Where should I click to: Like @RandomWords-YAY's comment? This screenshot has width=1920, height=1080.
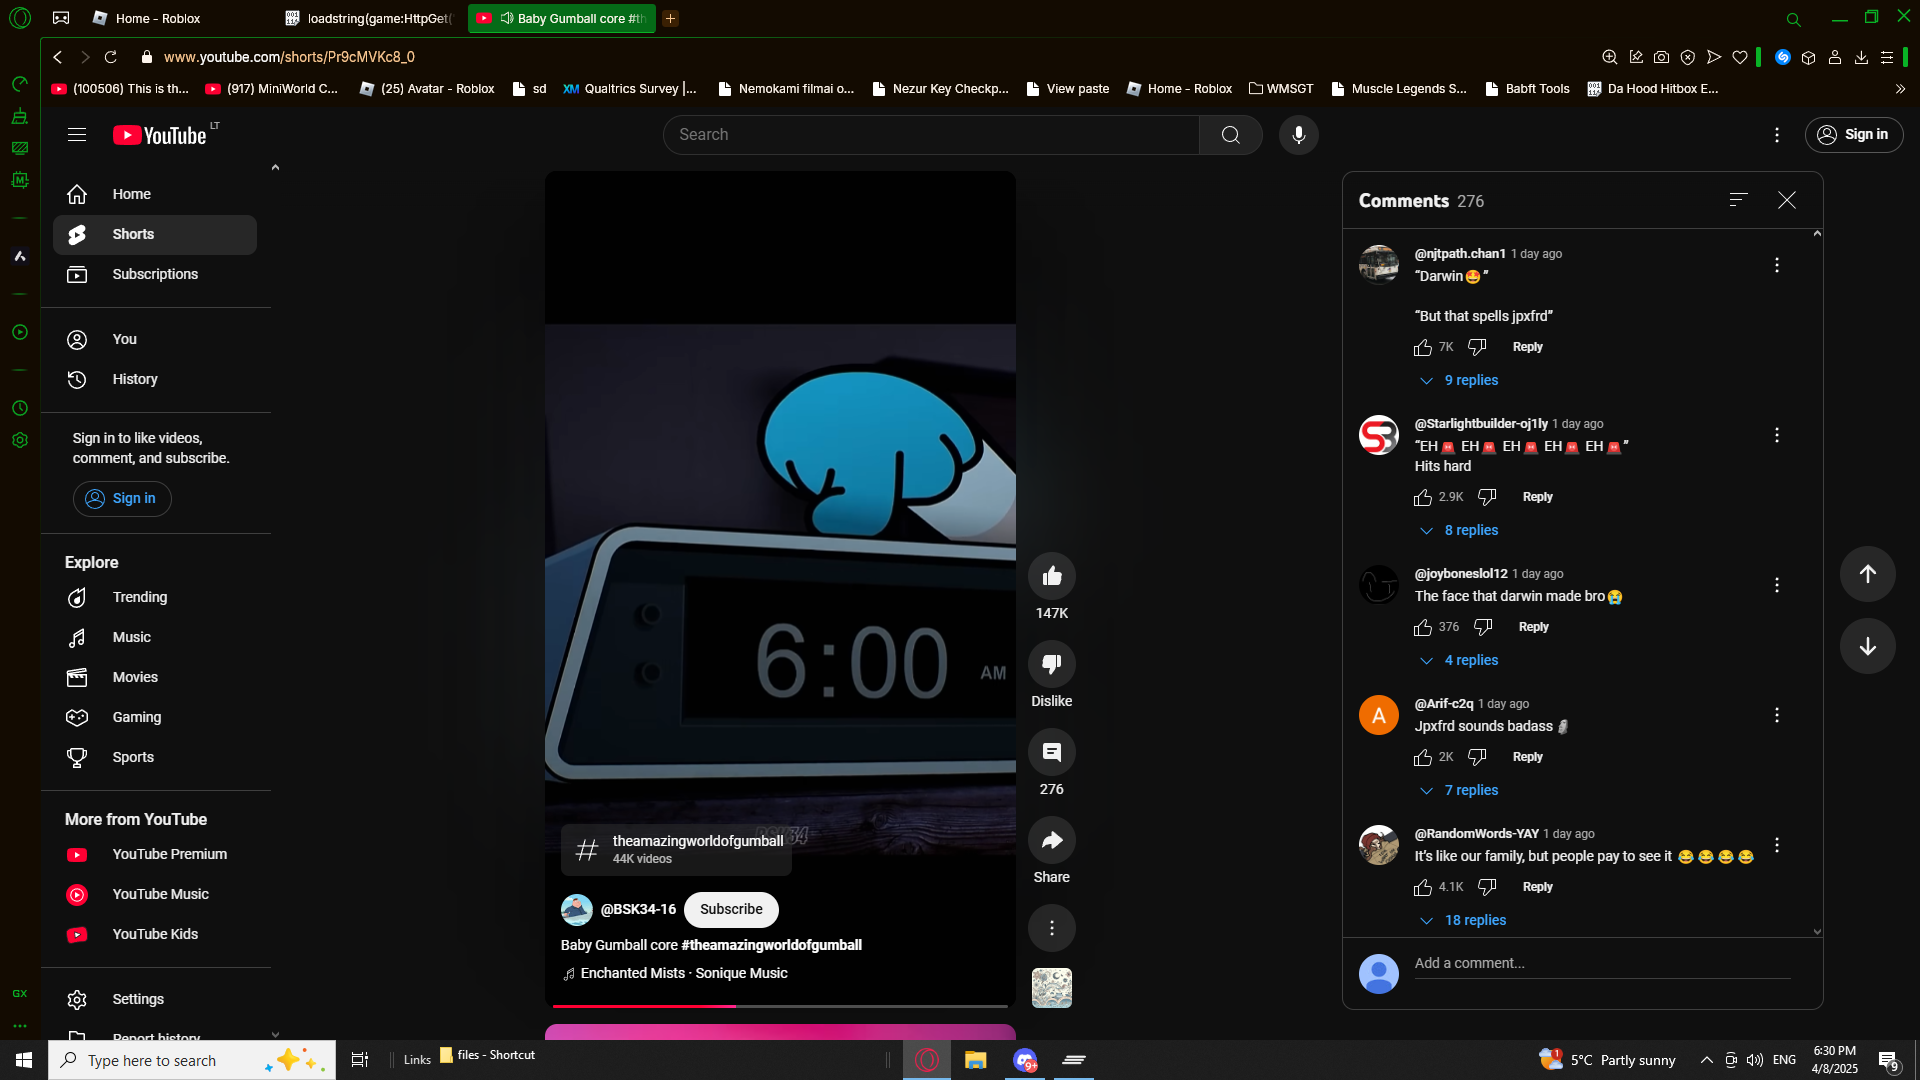coord(1423,887)
